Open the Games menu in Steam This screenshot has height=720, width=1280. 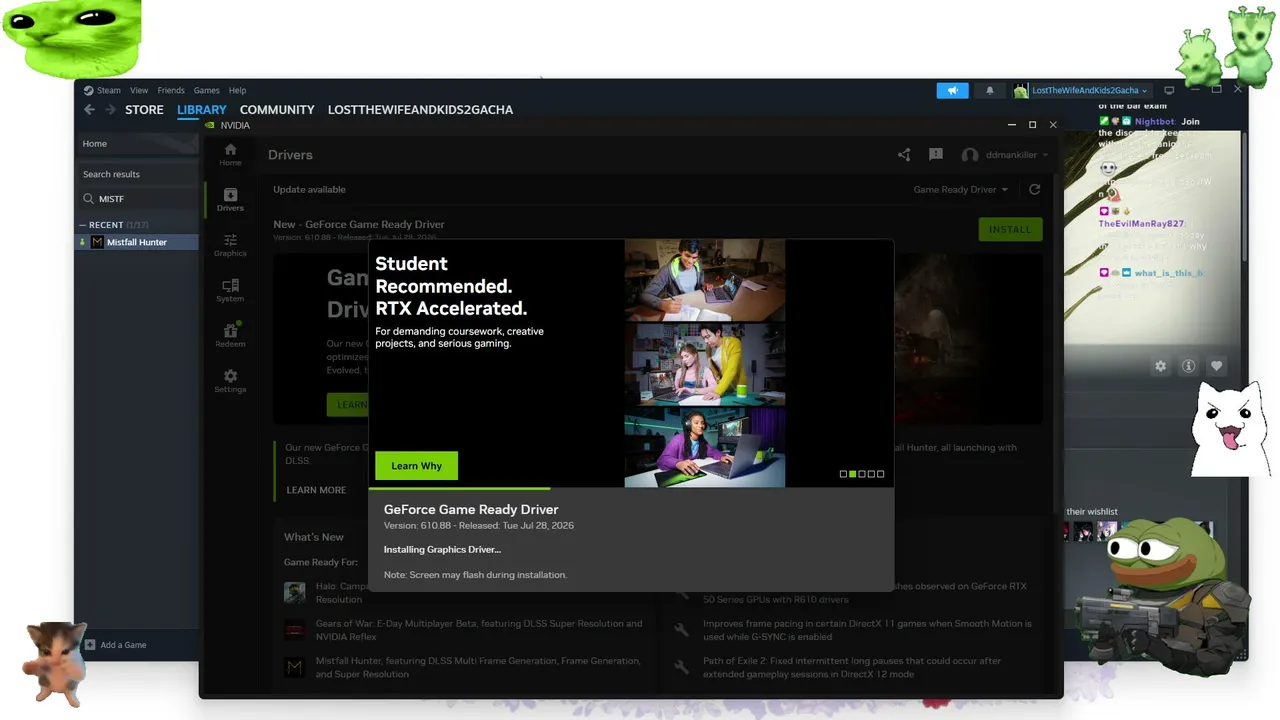coord(207,91)
